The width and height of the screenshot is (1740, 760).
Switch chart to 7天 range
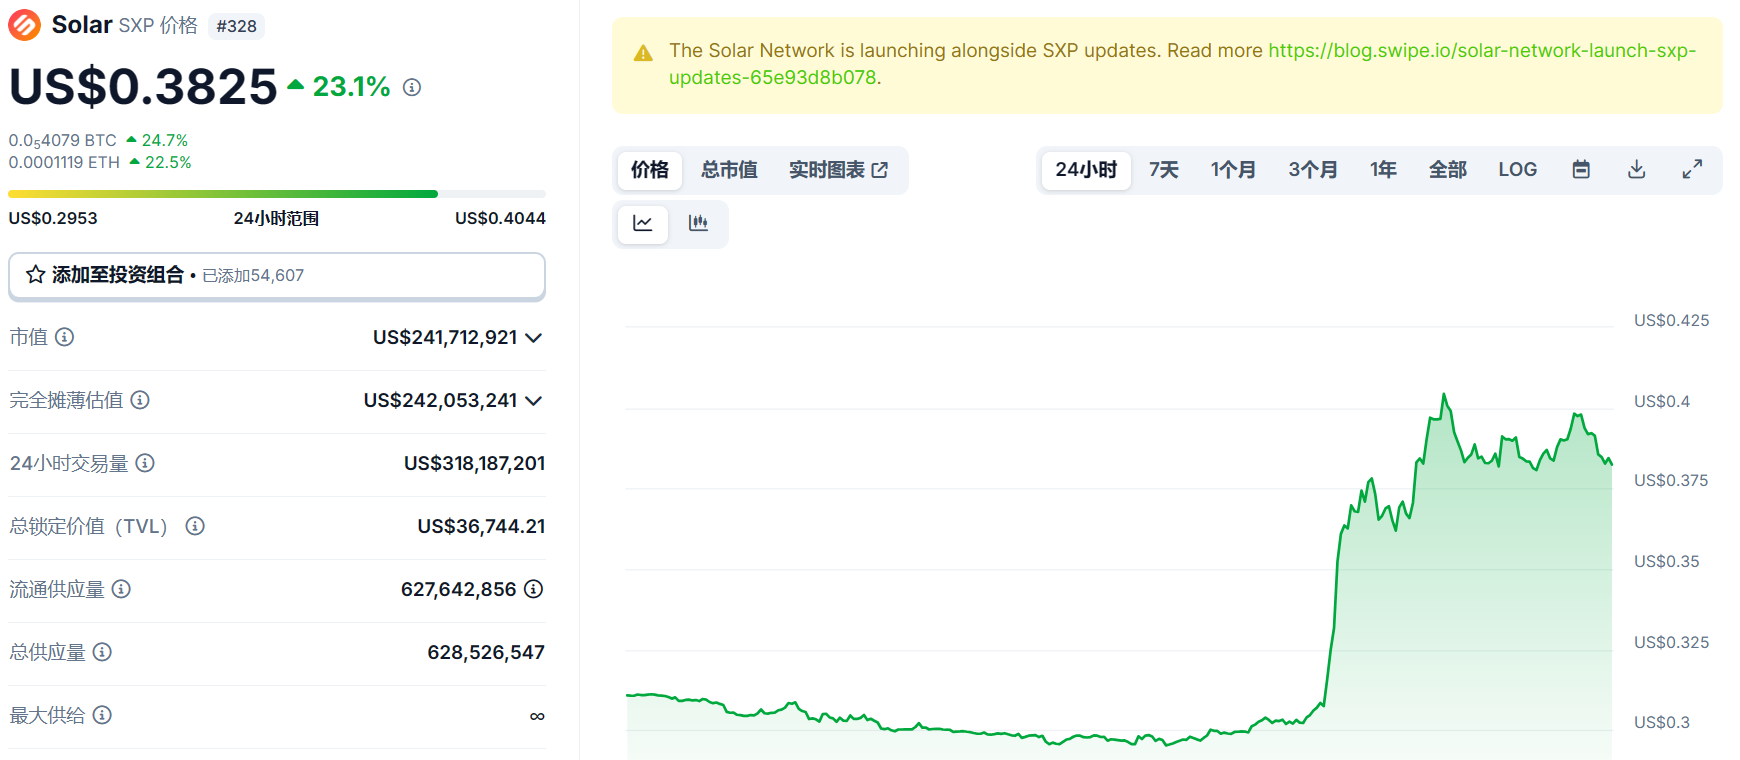point(1164,170)
